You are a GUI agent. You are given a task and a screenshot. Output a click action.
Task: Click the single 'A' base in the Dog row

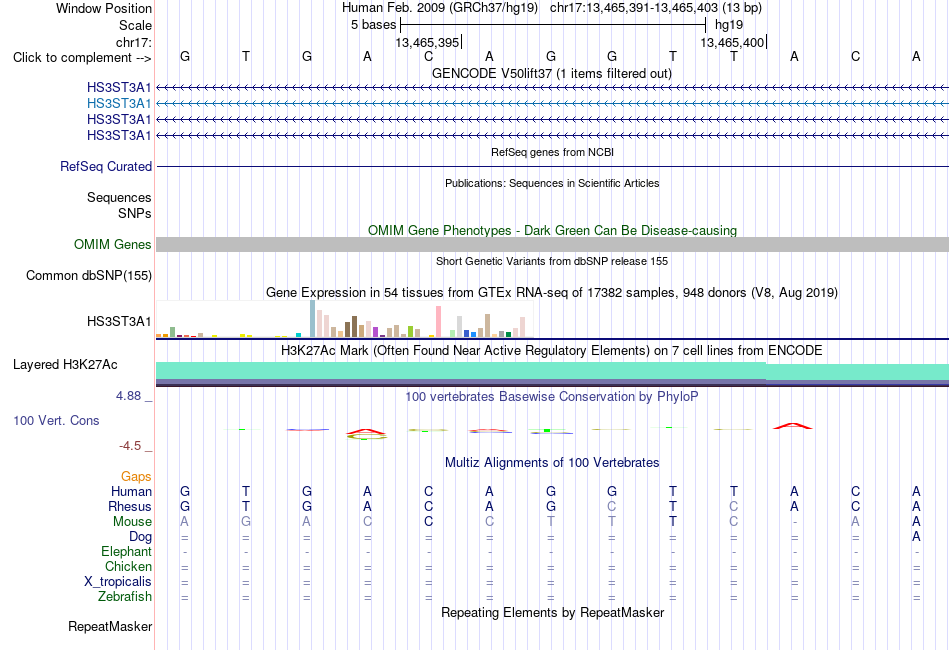916,537
